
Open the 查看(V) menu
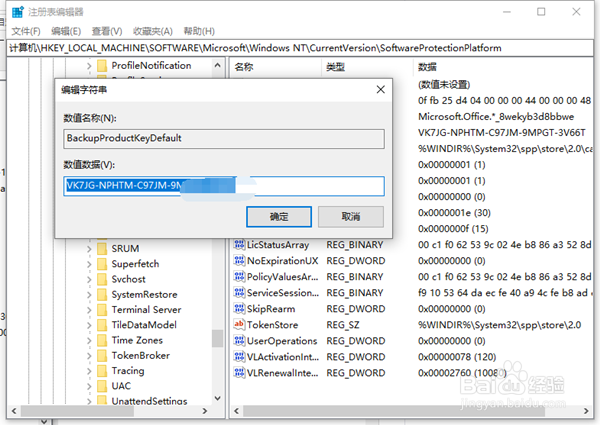[x=107, y=31]
